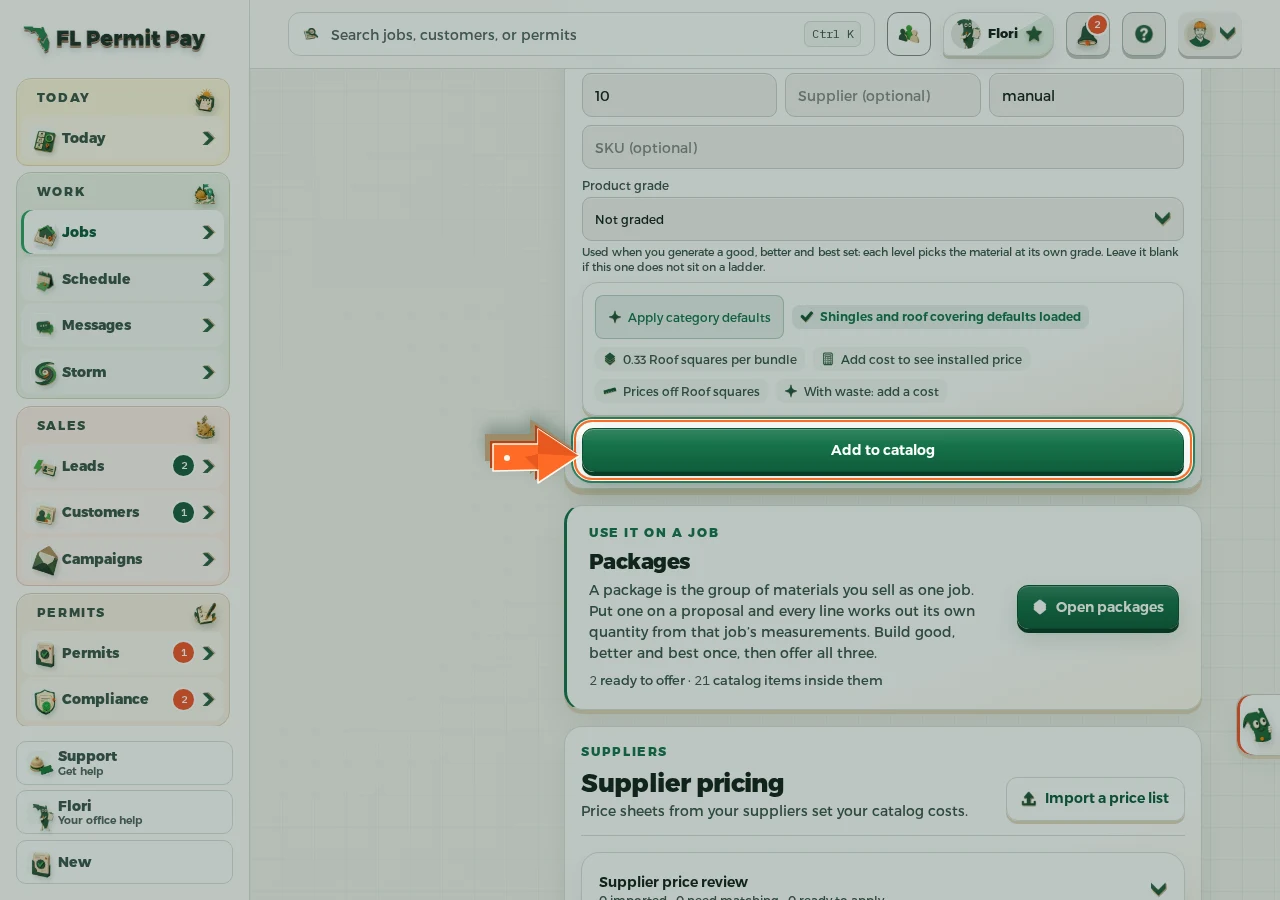This screenshot has height=900, width=1280.
Task: Go to Customers in the sidebar
Action: [123, 512]
